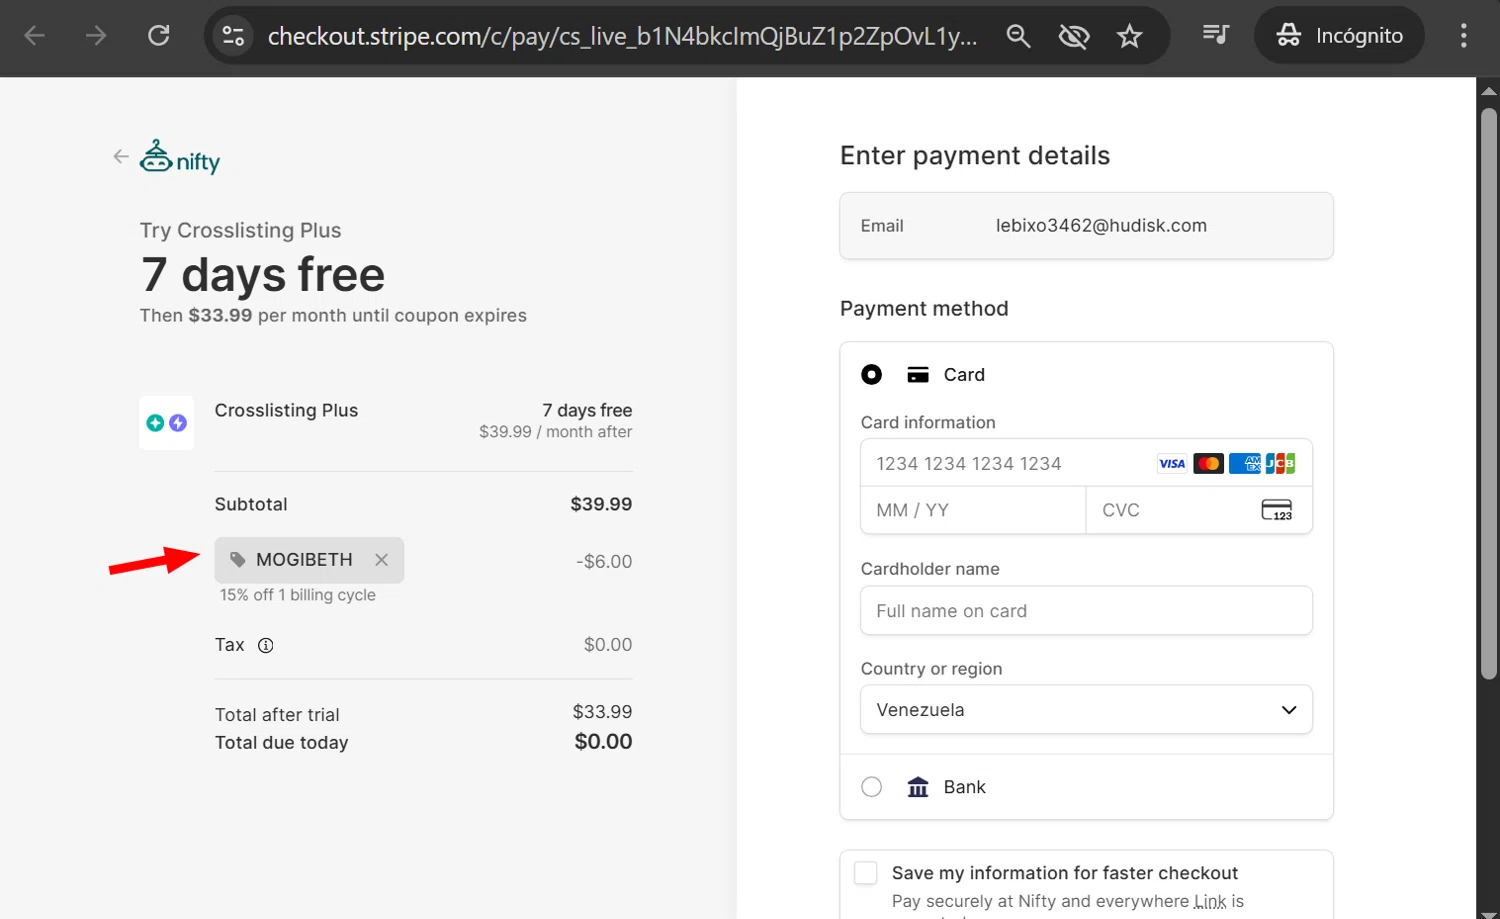Open site information icon in address bar

[x=234, y=36]
